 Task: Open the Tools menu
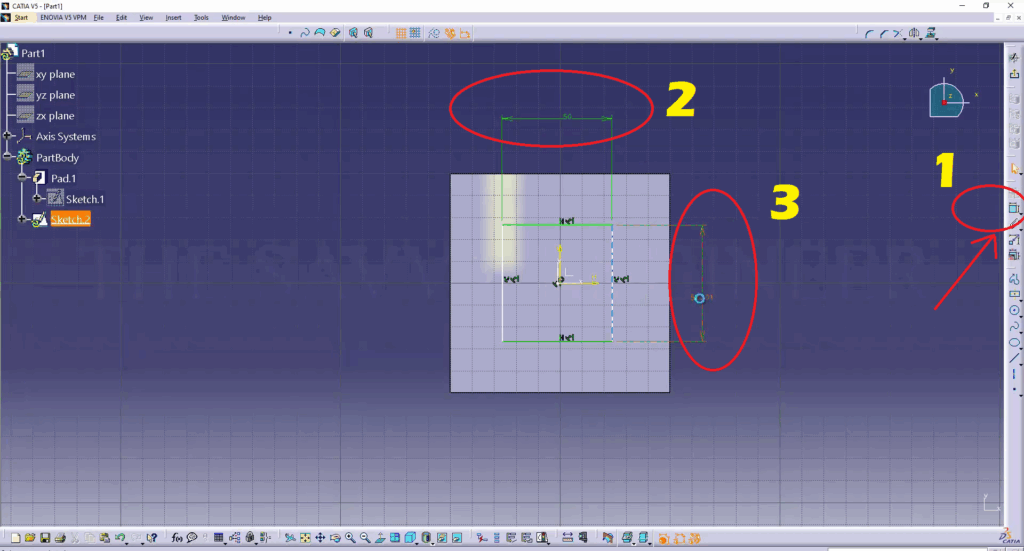click(201, 18)
